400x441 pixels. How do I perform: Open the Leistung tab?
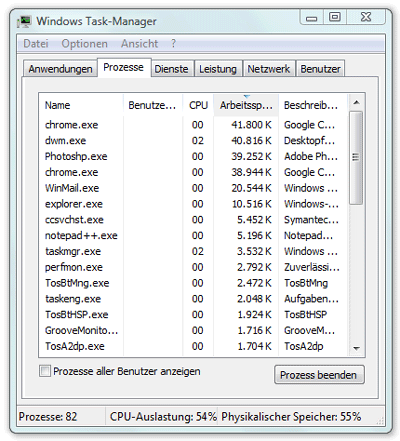point(218,69)
